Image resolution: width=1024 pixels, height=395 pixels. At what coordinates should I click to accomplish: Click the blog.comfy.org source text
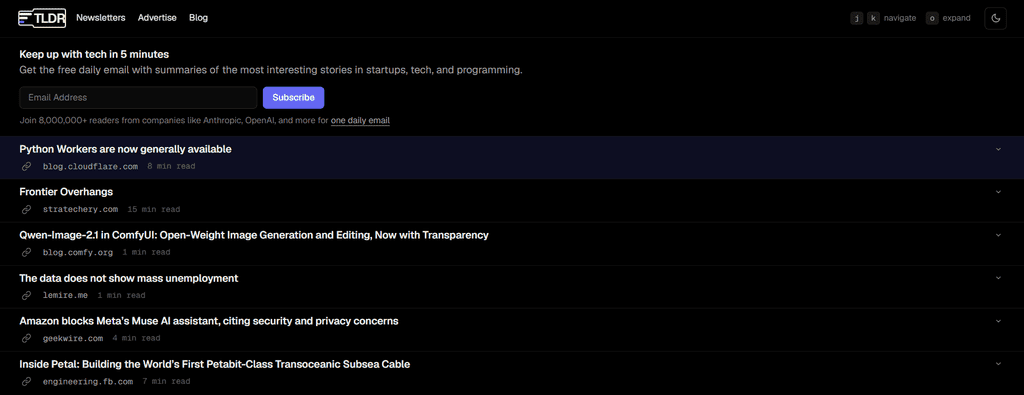78,252
